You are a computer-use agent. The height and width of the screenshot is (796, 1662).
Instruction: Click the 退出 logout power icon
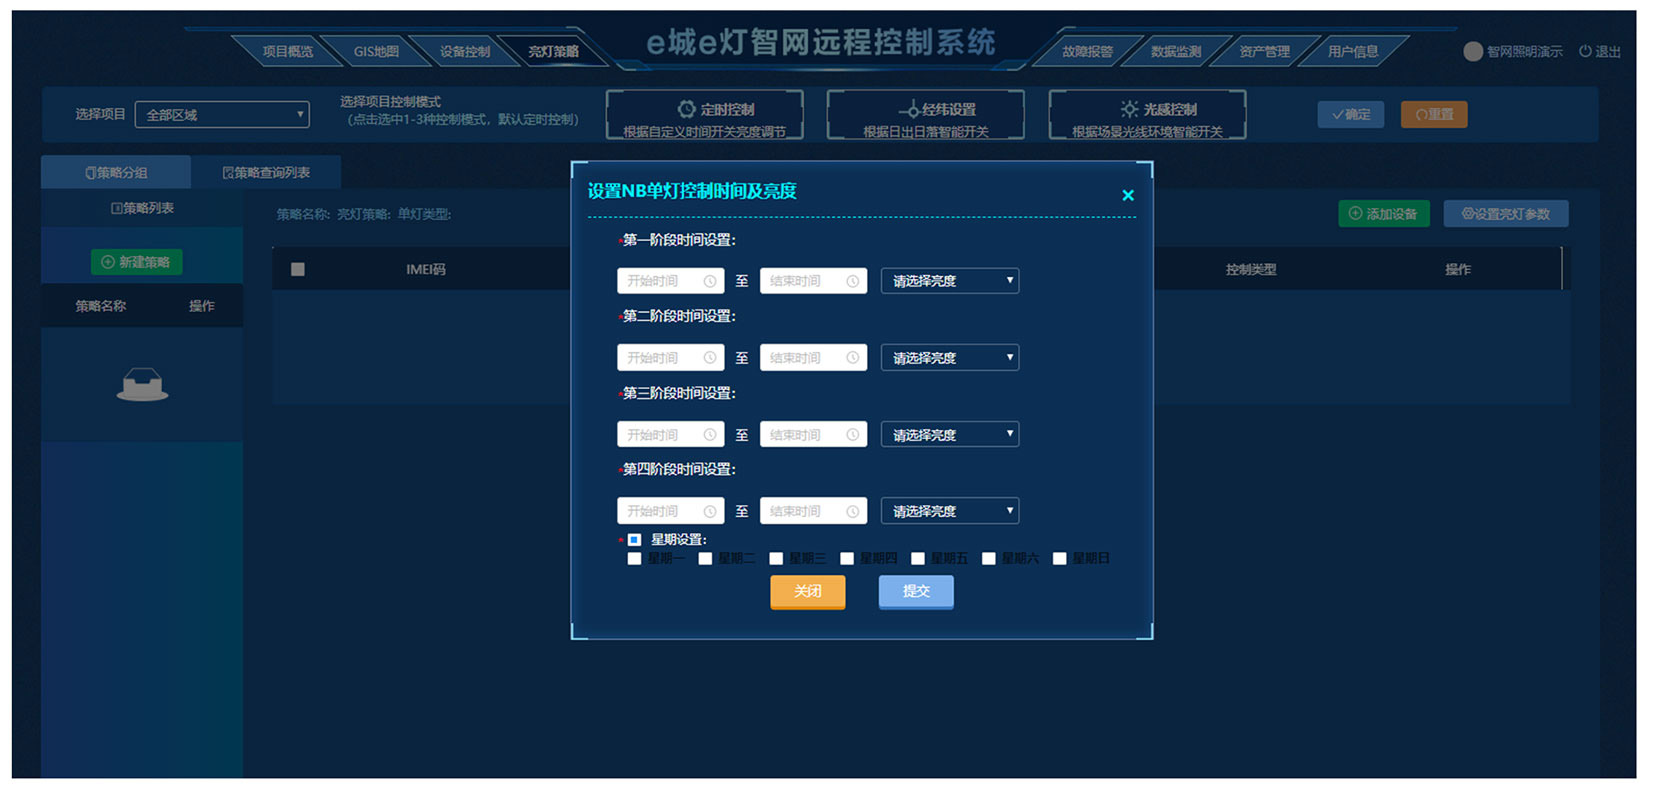1585,51
